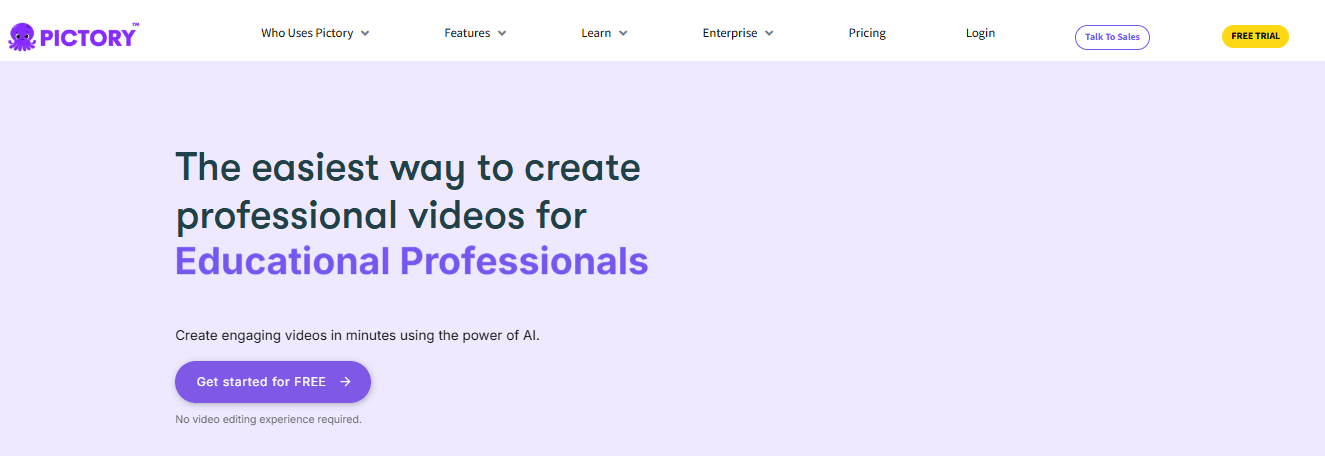Click the Login link
Image resolution: width=1325 pixels, height=456 pixels.
980,33
